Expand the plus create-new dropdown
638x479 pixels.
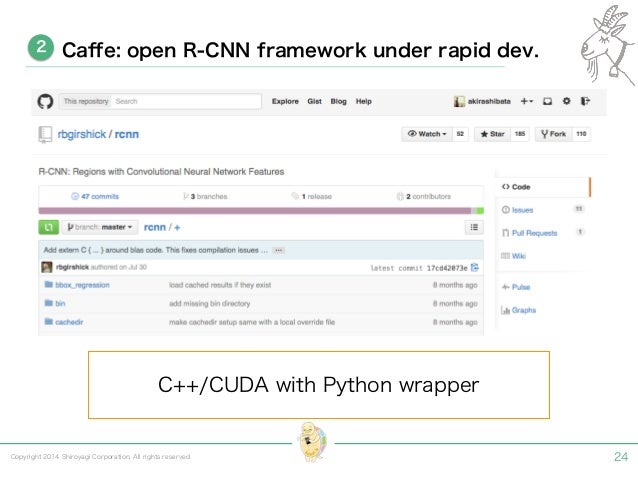(x=527, y=101)
